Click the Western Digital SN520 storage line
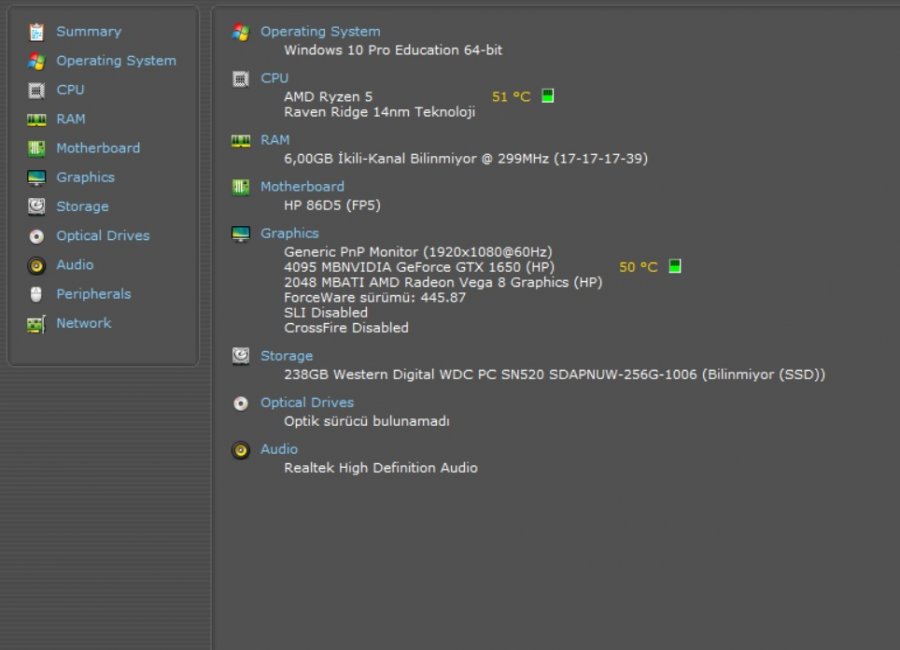900x650 pixels. pos(554,374)
